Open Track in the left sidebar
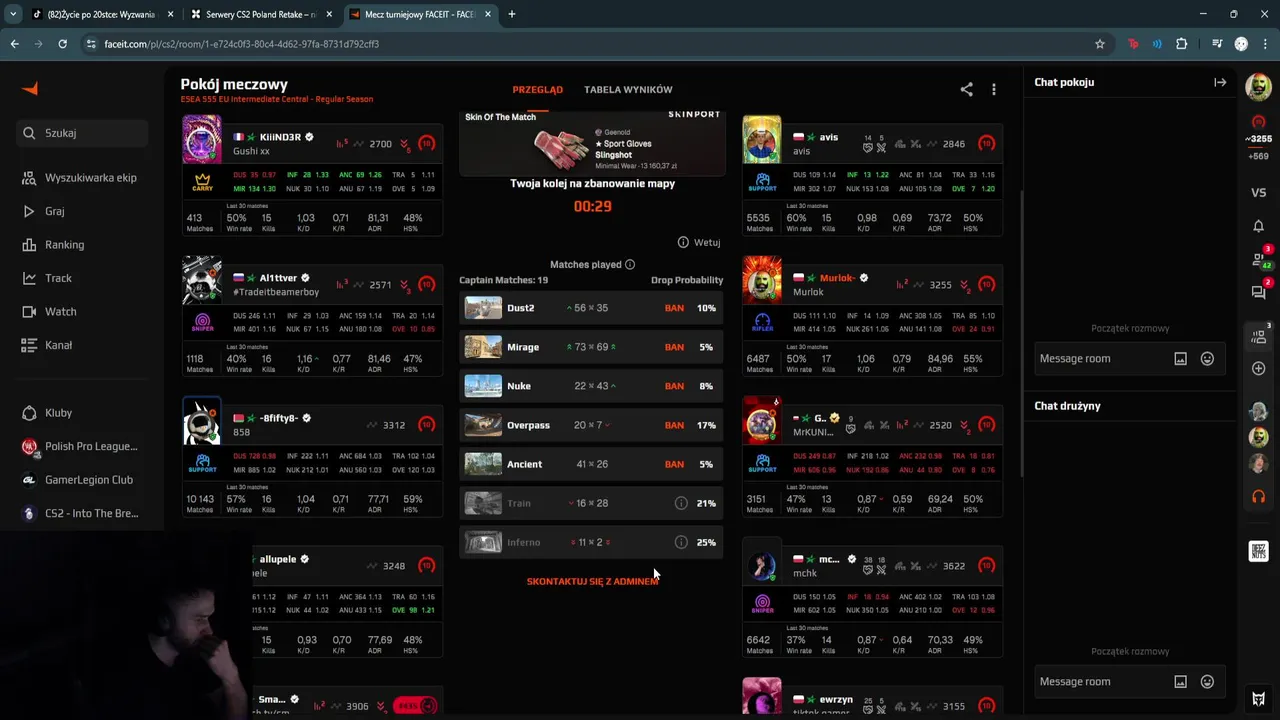Image resolution: width=1280 pixels, height=720 pixels. (x=48, y=278)
